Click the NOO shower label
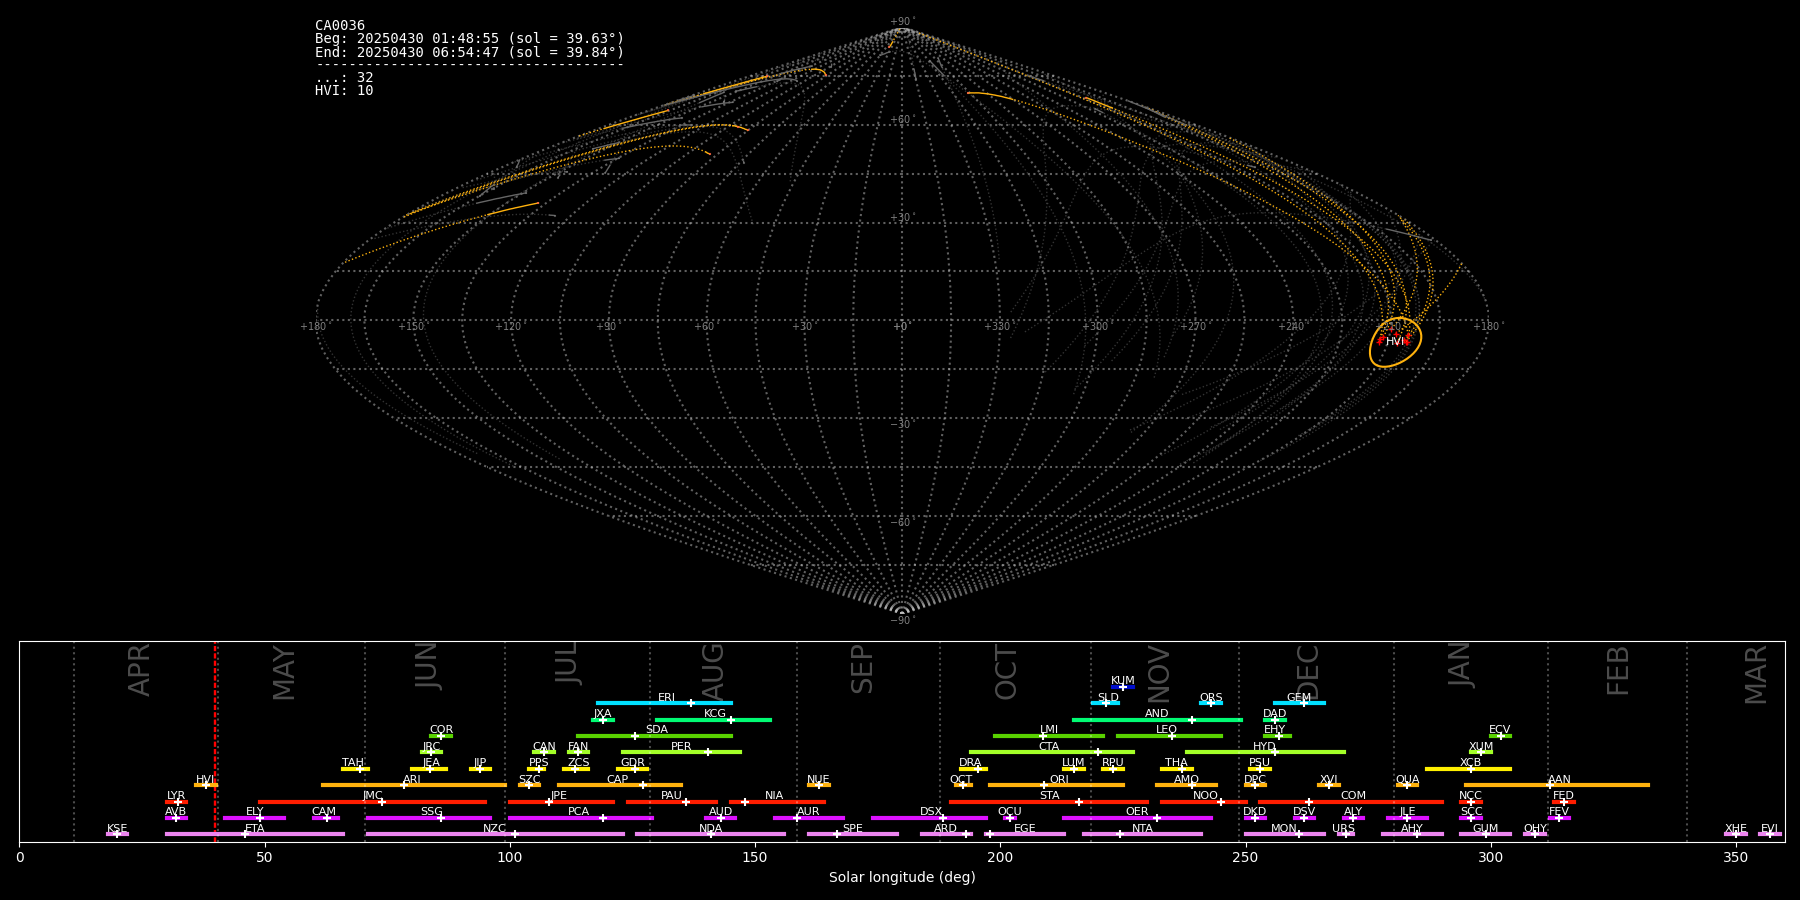 [1205, 796]
